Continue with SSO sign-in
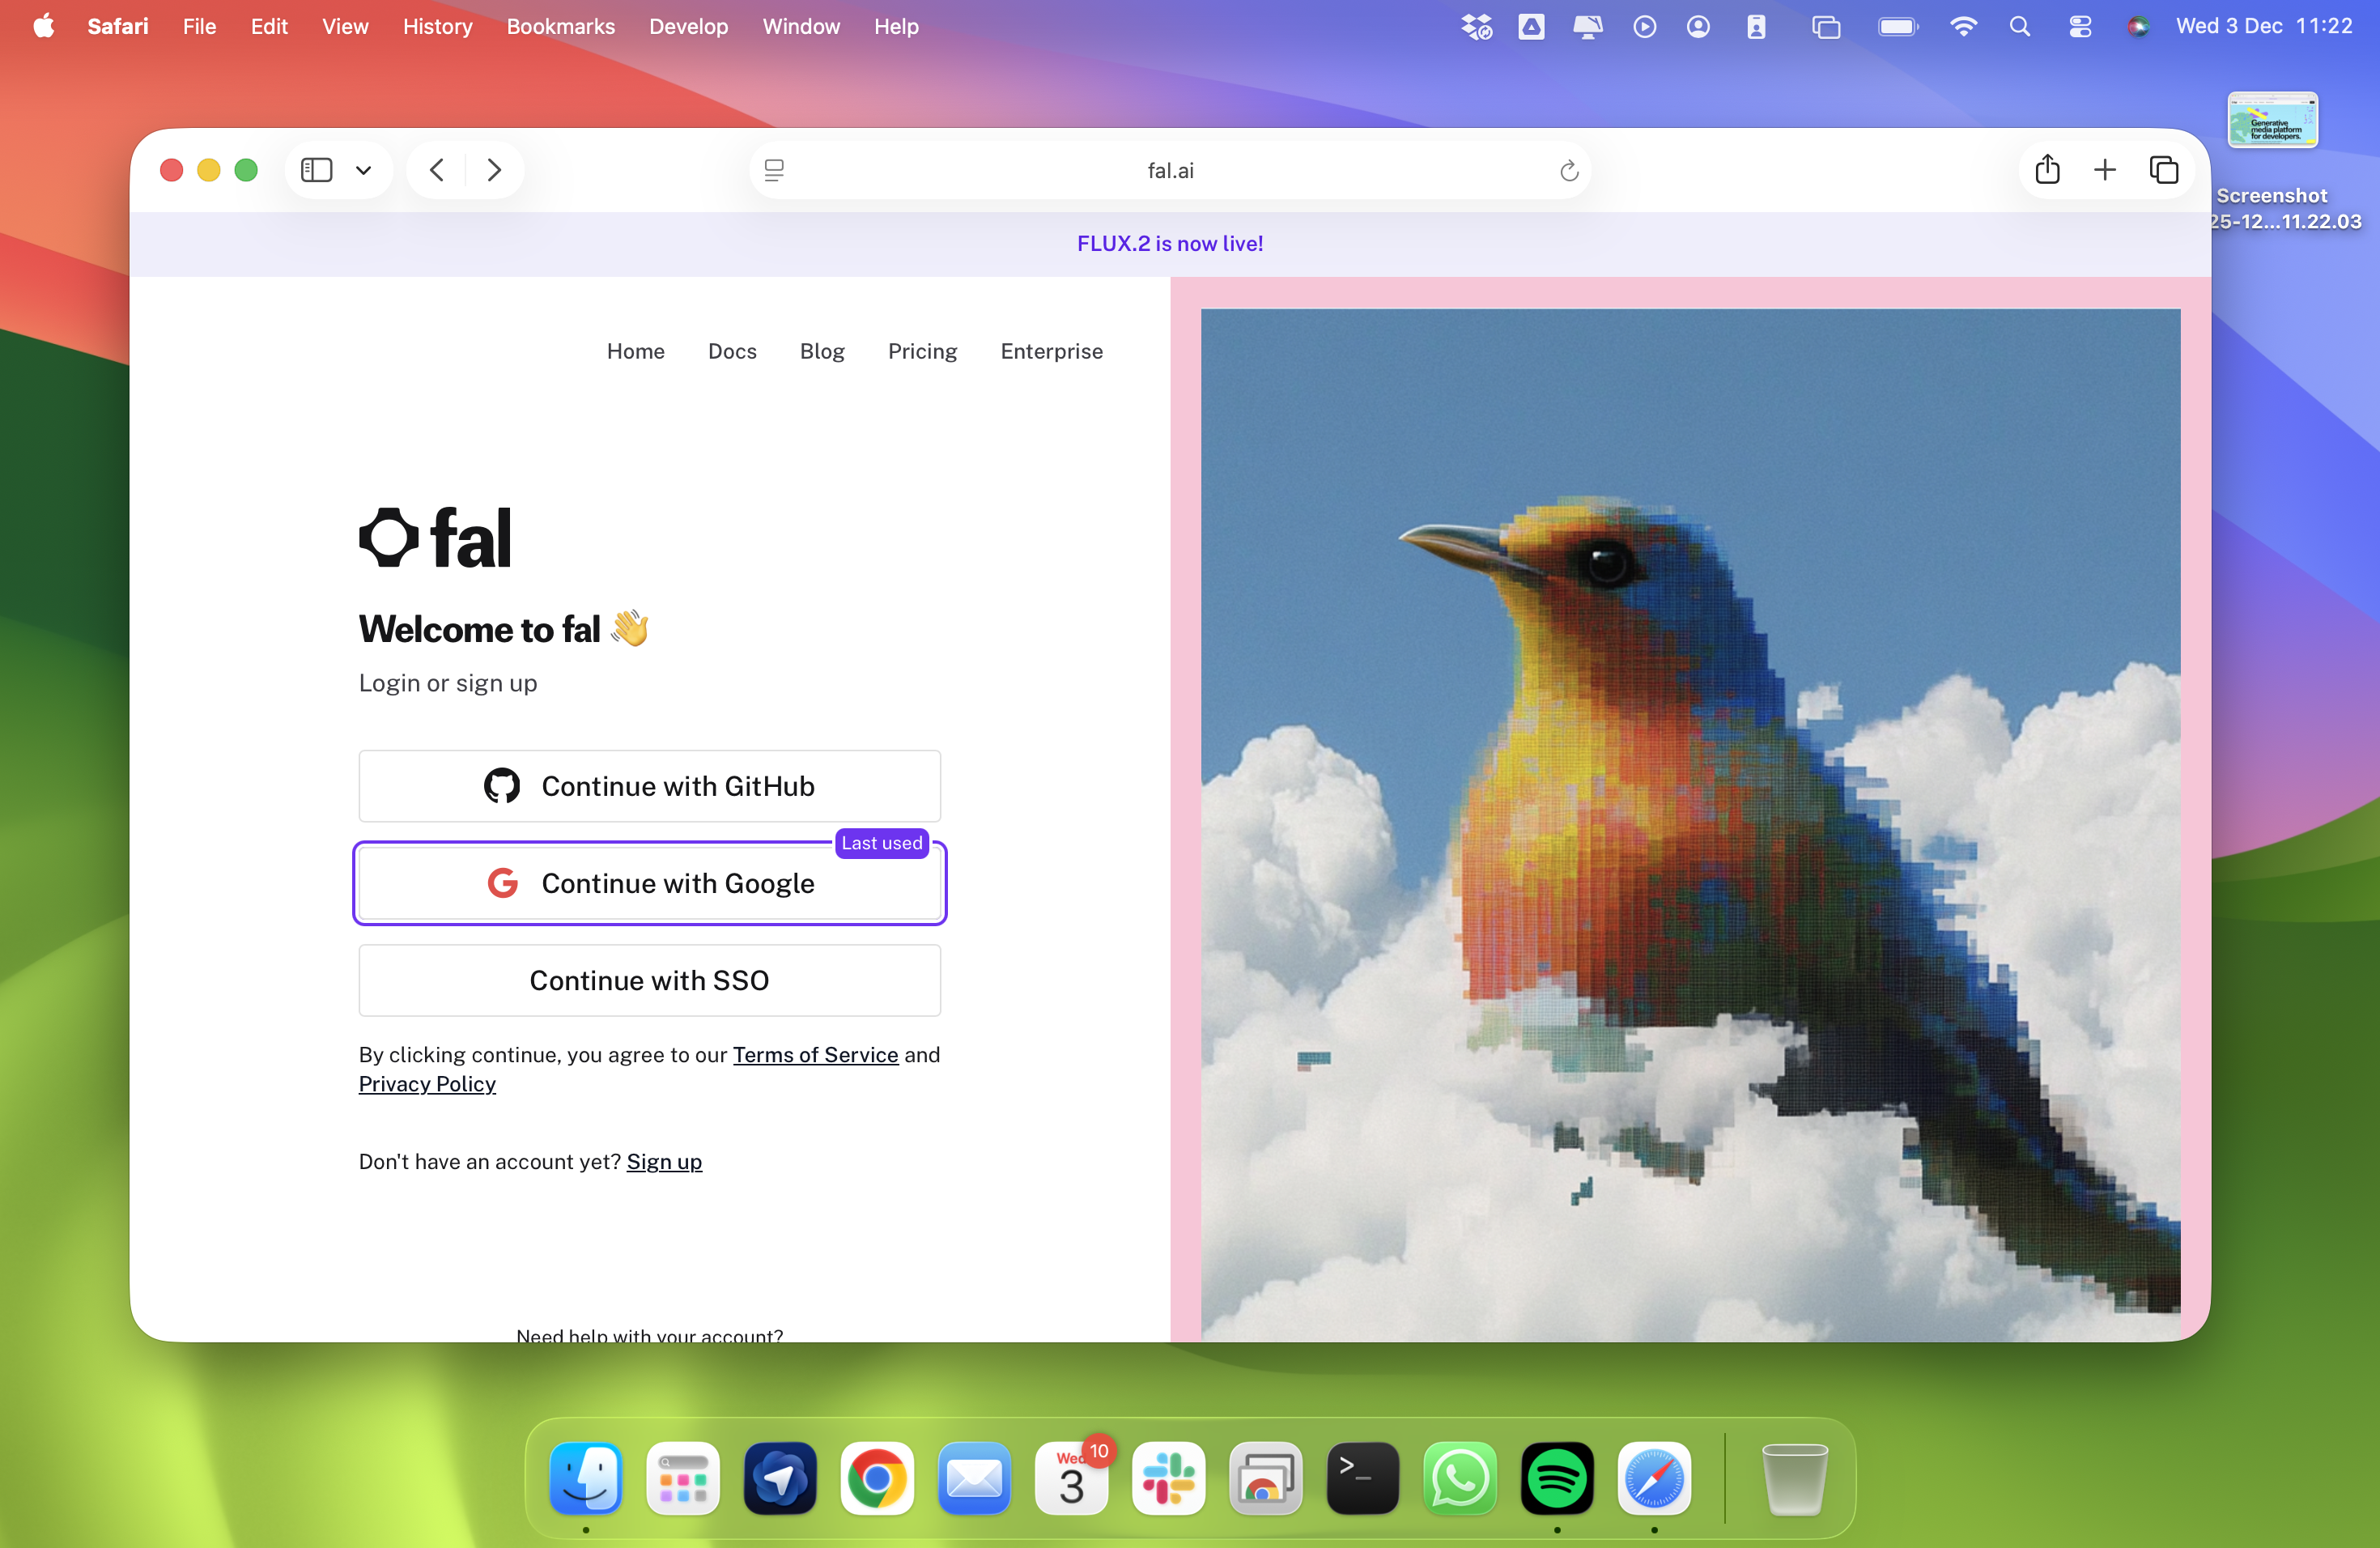This screenshot has height=1548, width=2380. point(650,980)
